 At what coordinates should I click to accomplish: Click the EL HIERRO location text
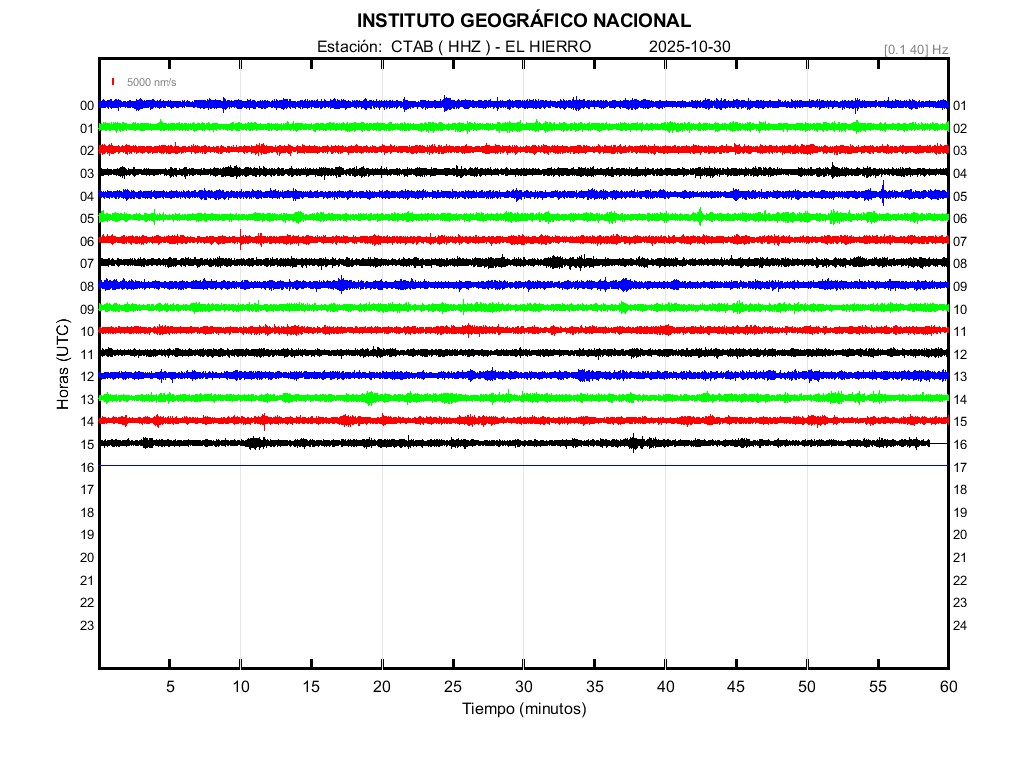(x=549, y=47)
